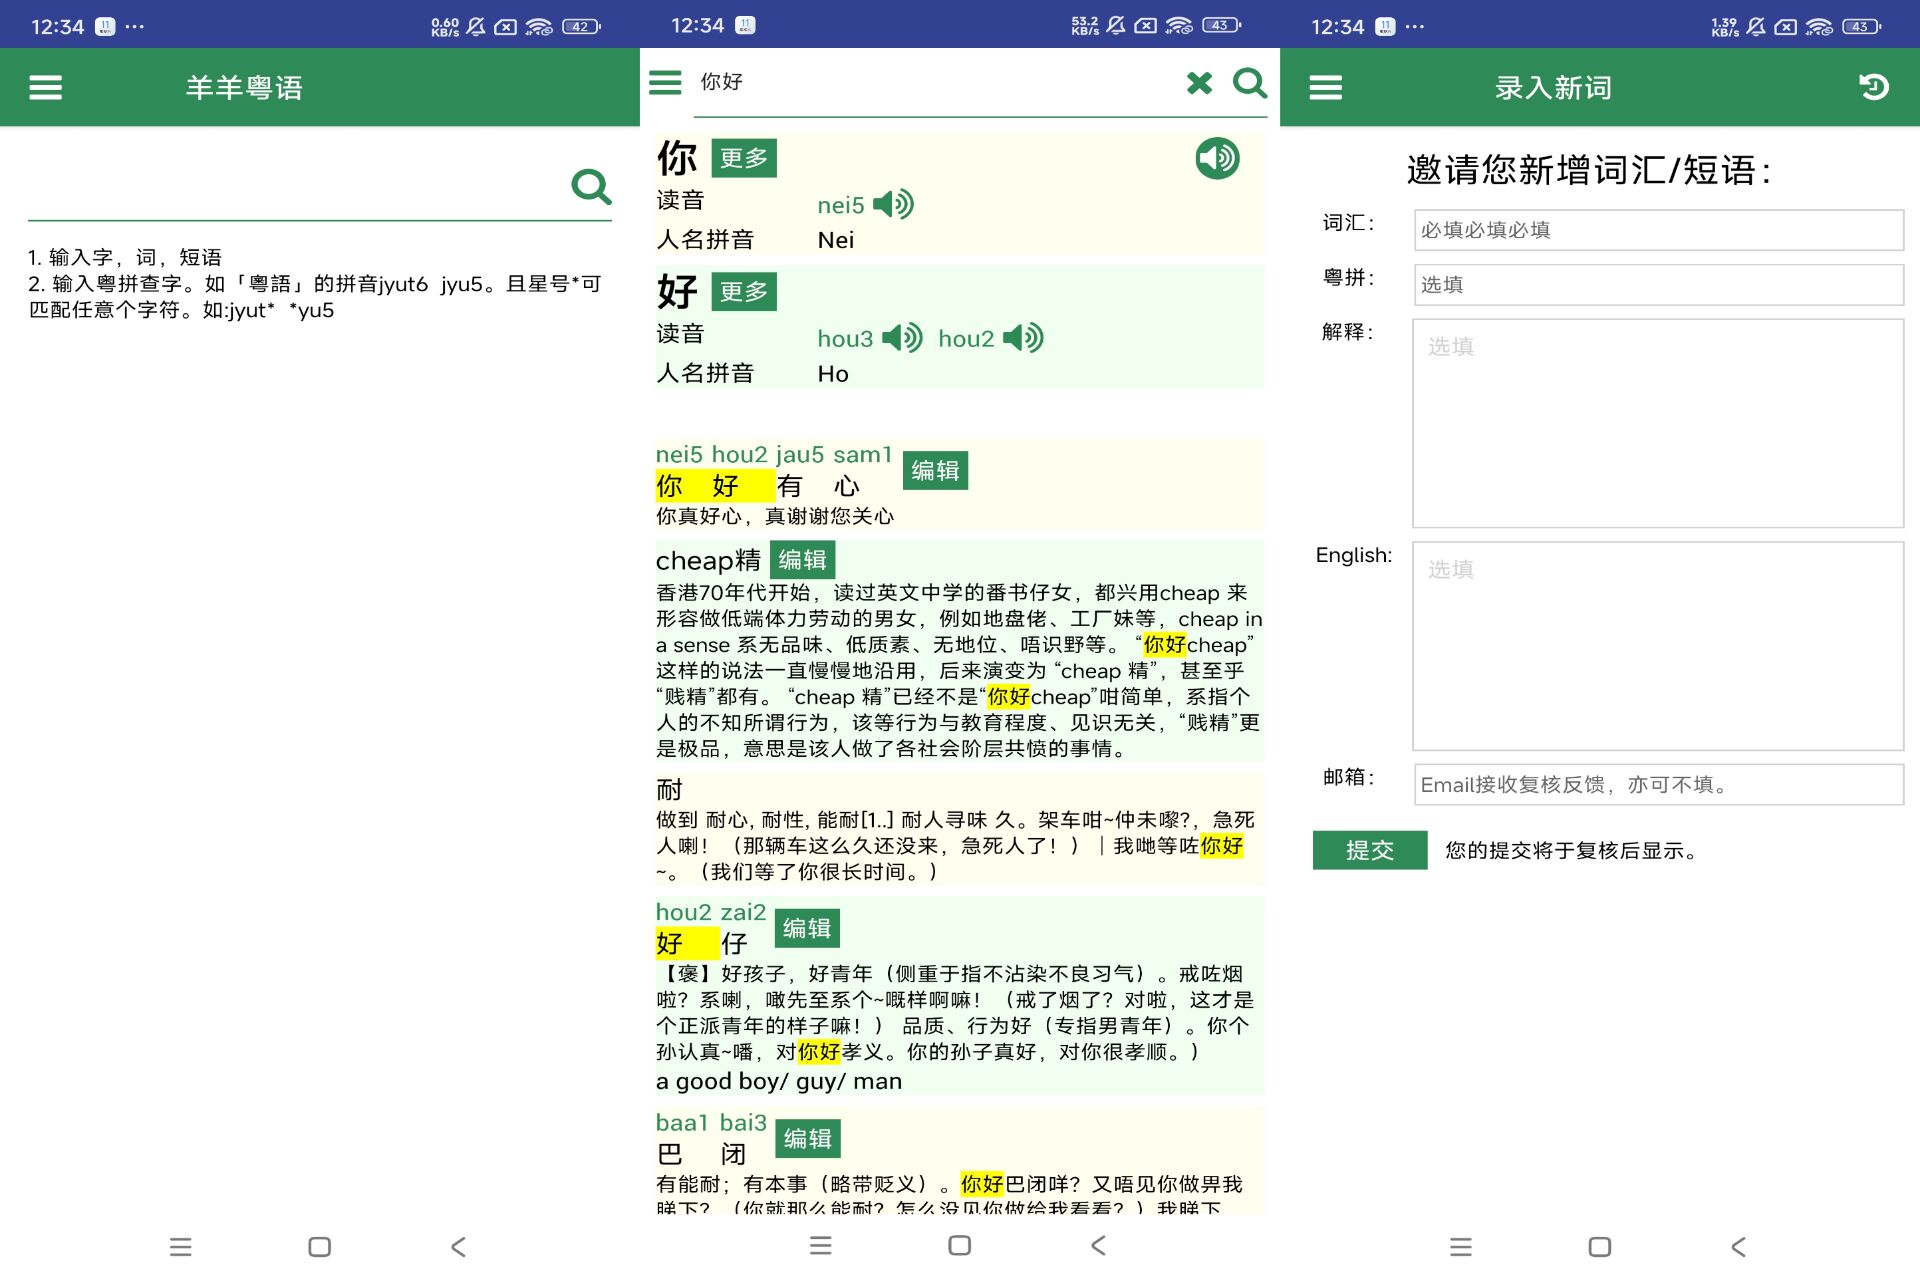Screen dimensions: 1920x1280
Task: Click the 邮箱 Email feedback field
Action: click(x=1657, y=784)
